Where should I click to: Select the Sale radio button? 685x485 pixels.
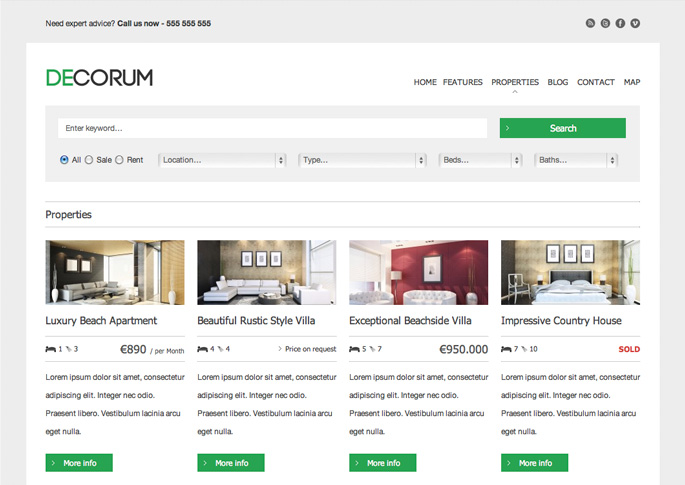pyautogui.click(x=89, y=160)
